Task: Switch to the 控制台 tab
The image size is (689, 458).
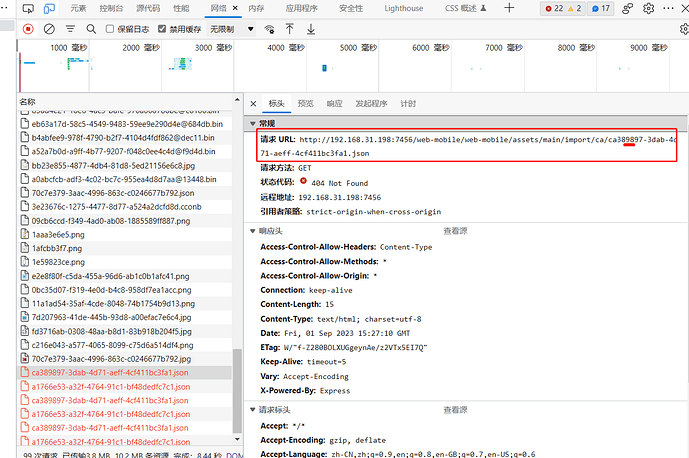Action: [x=111, y=8]
